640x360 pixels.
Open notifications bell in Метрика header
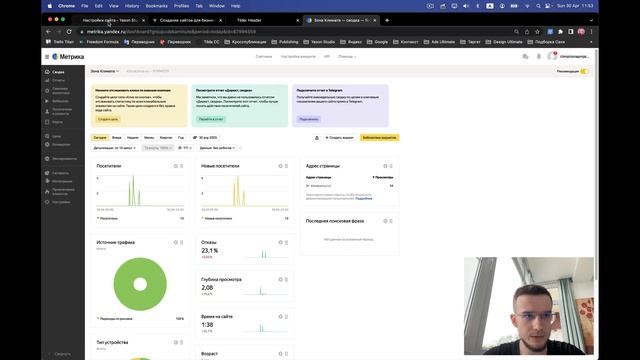(x=539, y=57)
